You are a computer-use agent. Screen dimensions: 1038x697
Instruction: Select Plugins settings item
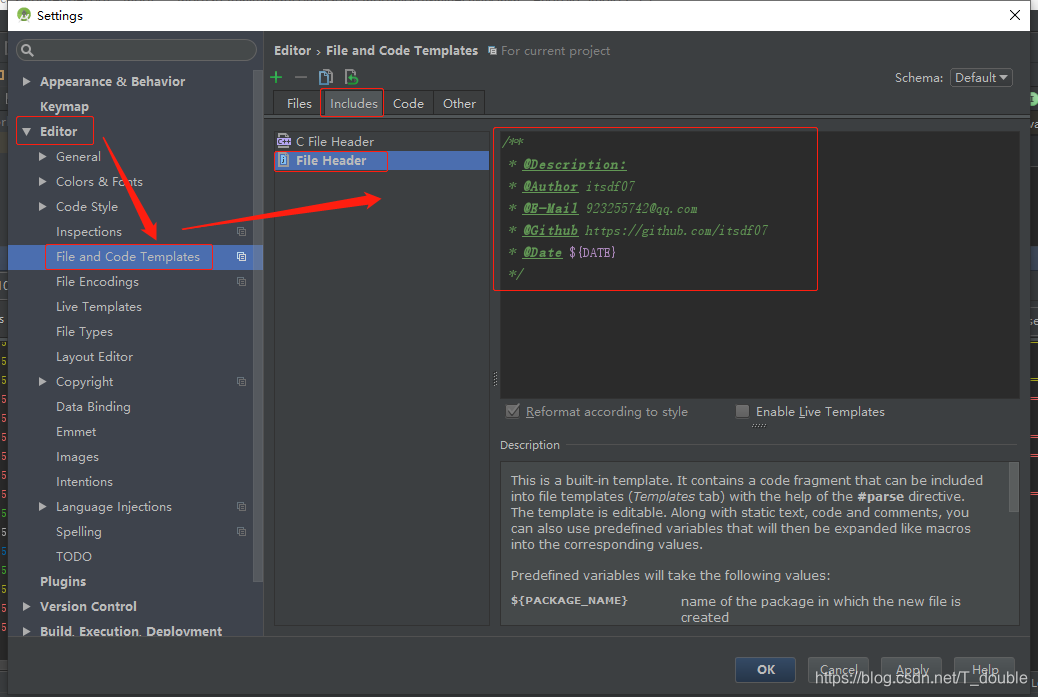pyautogui.click(x=63, y=581)
